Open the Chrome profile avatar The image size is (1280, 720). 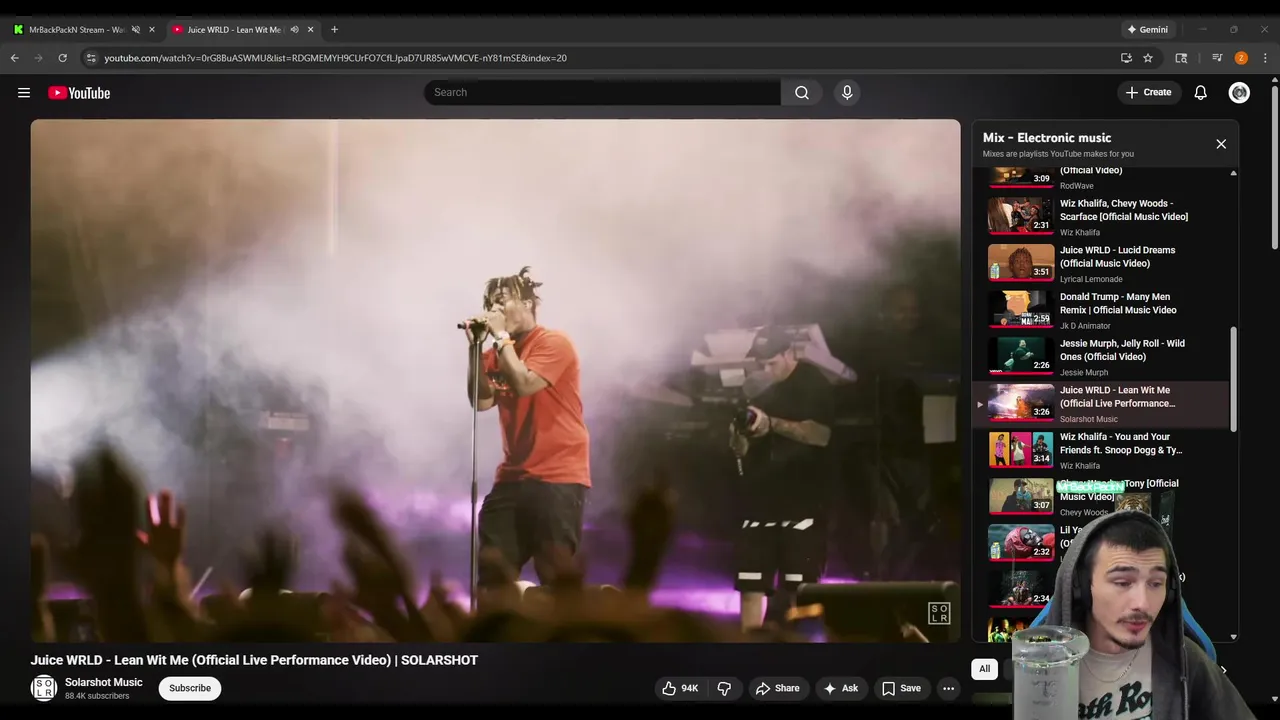1241,58
